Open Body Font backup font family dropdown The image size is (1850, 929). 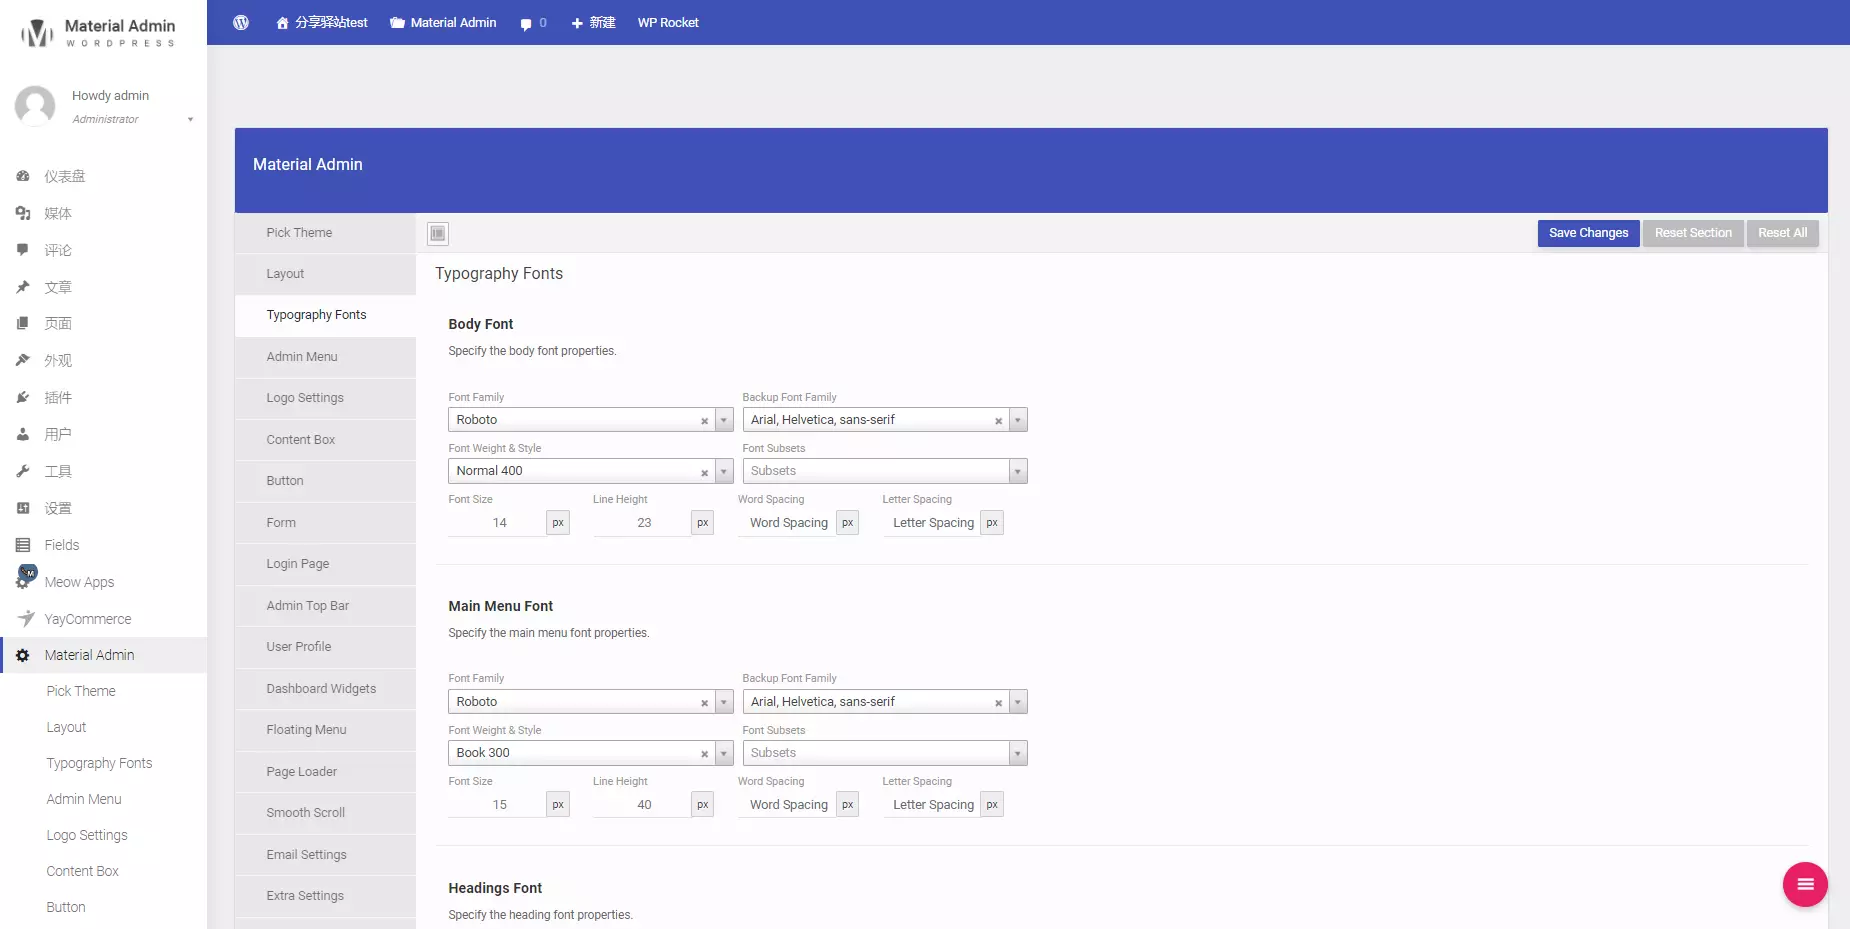(x=1018, y=420)
